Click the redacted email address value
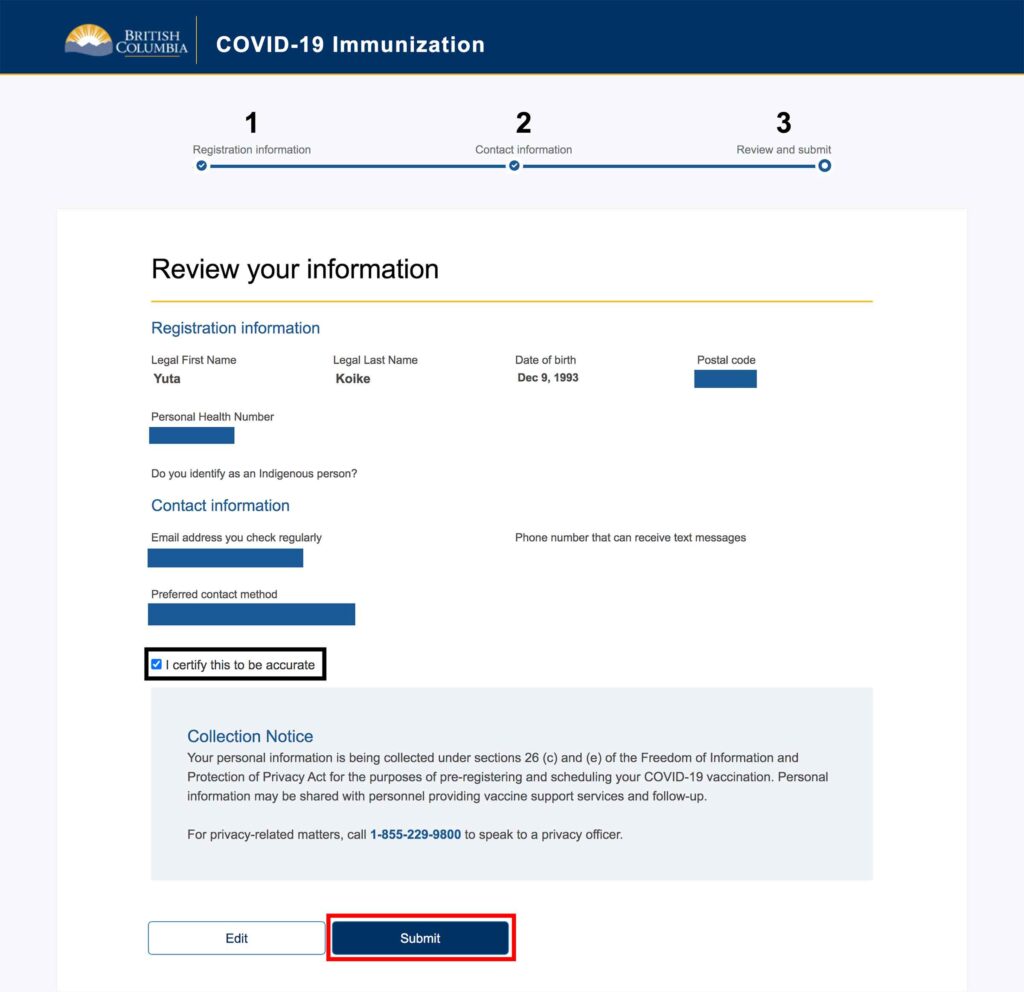This screenshot has height=992, width=1024. point(225,558)
